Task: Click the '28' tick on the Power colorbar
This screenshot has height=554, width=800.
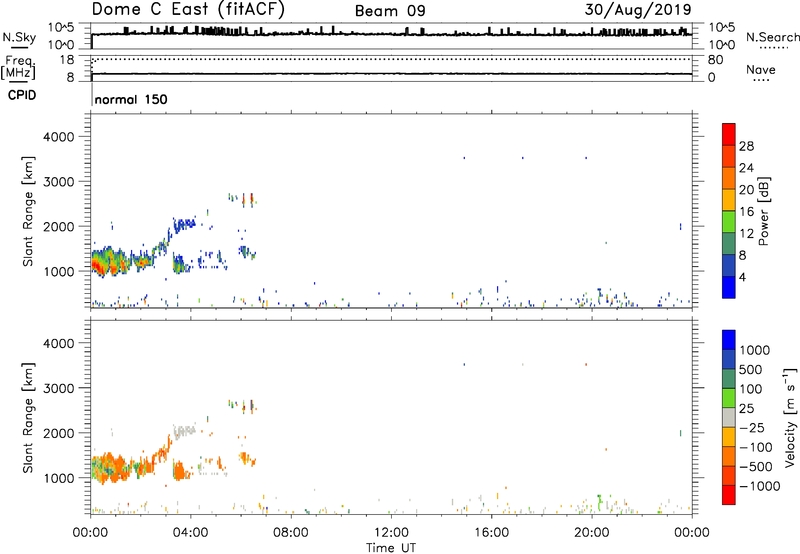Action: (746, 146)
